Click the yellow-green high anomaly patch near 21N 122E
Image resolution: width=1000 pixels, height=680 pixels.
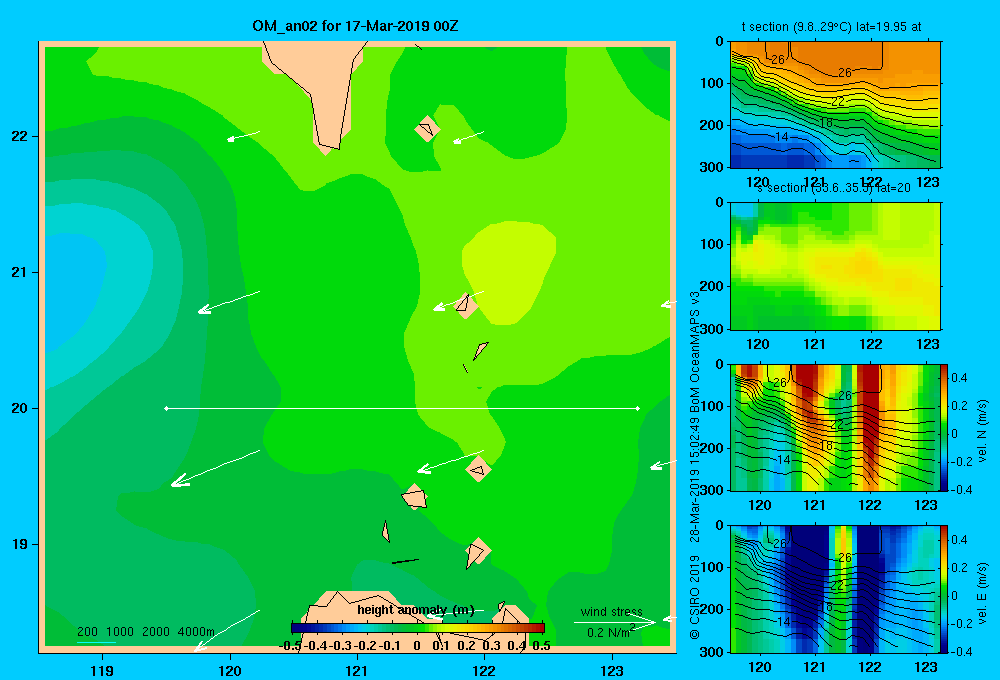(509, 271)
